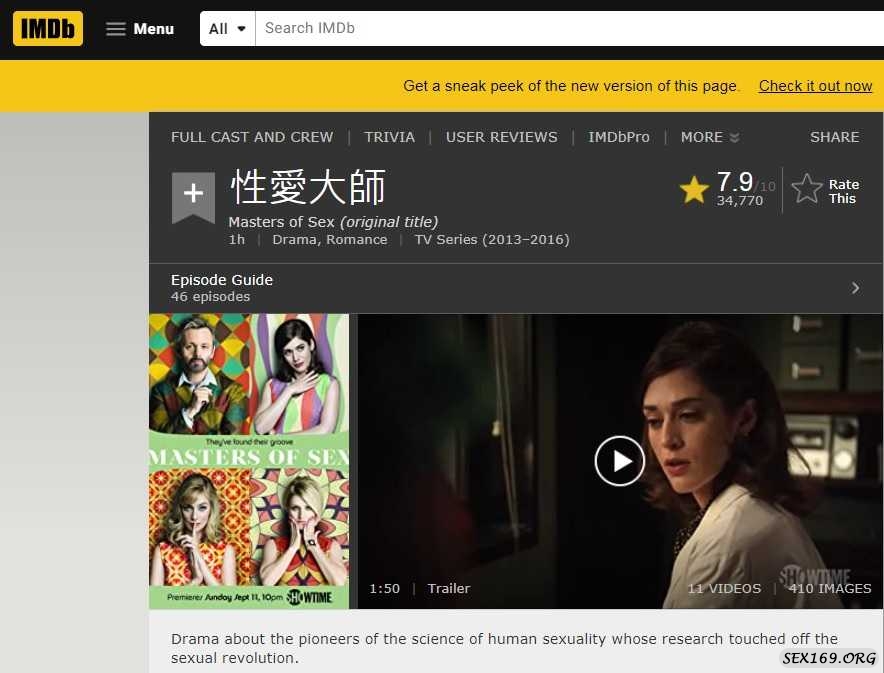This screenshot has width=884, height=673.
Task: View the 11 VIDEOS link
Action: pyautogui.click(x=724, y=588)
